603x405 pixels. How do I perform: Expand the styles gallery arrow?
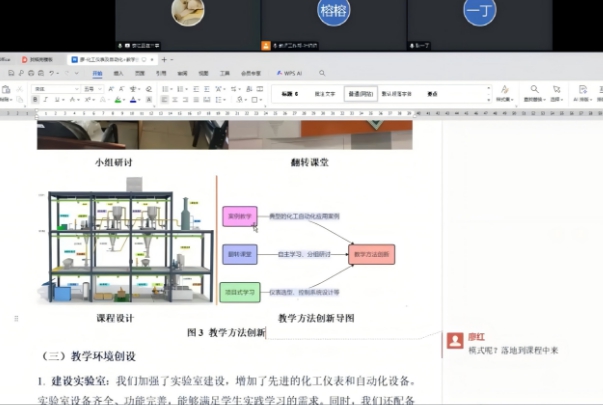(x=489, y=100)
